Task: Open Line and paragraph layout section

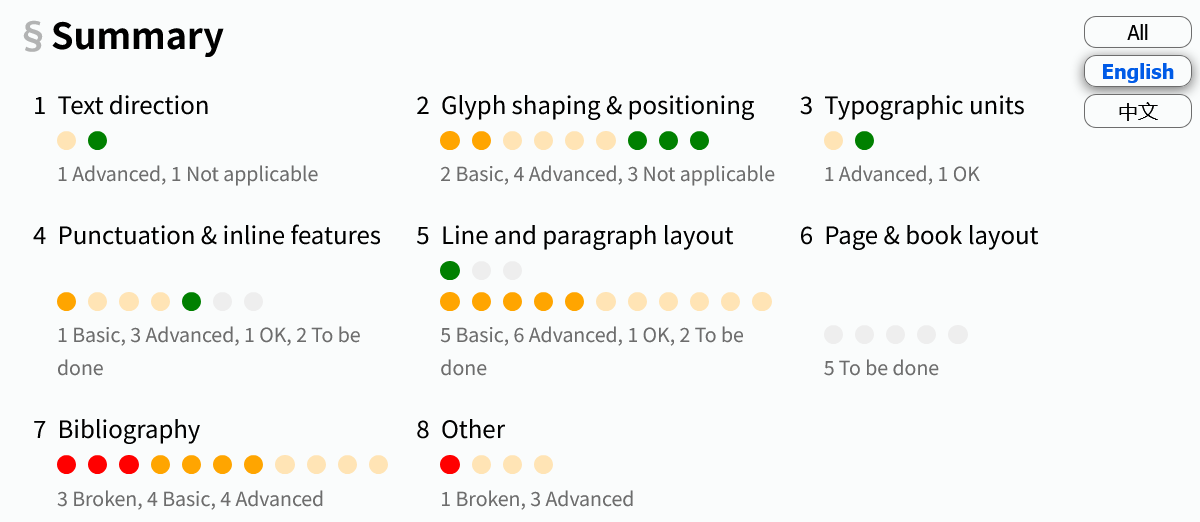Action: coord(587,236)
